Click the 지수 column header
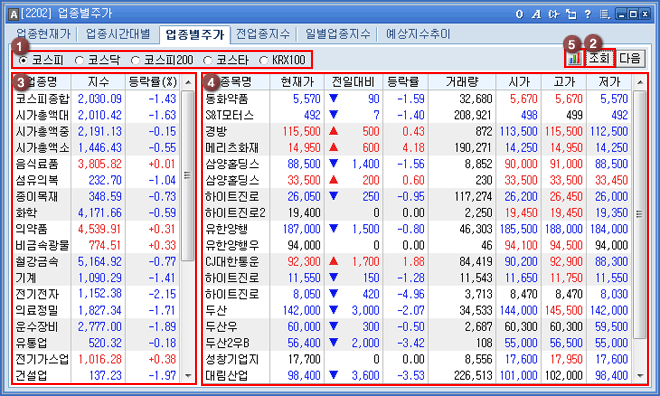Screen dimensions: 660x396 tap(98, 82)
